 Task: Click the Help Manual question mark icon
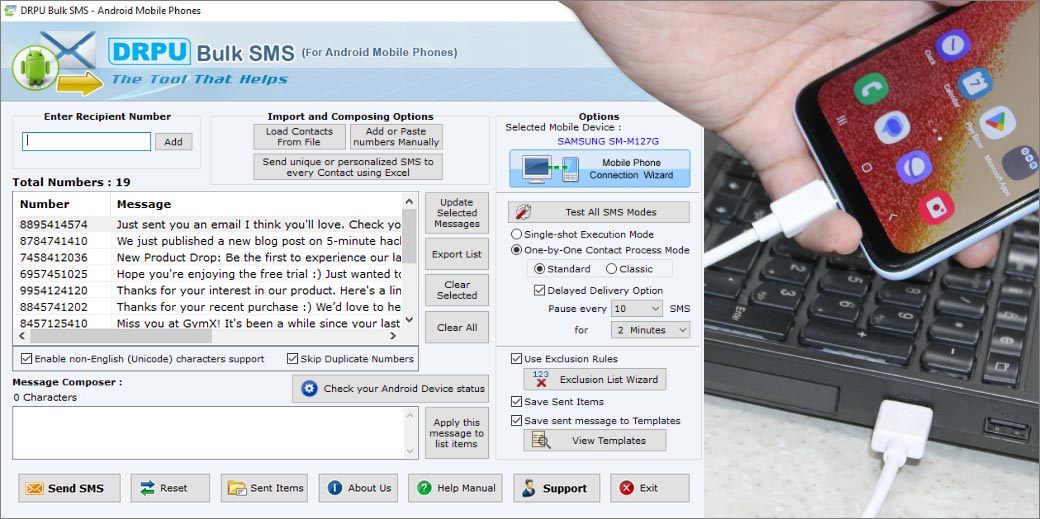424,488
